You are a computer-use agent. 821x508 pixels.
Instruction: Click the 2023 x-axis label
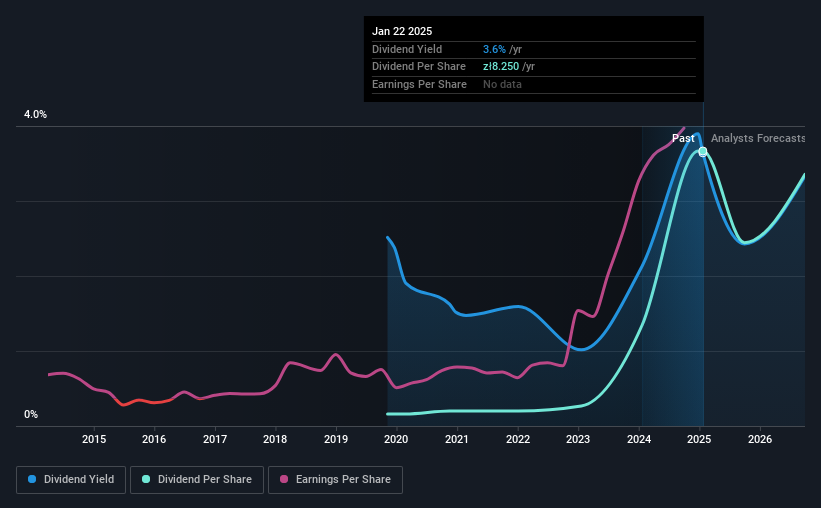(x=578, y=439)
